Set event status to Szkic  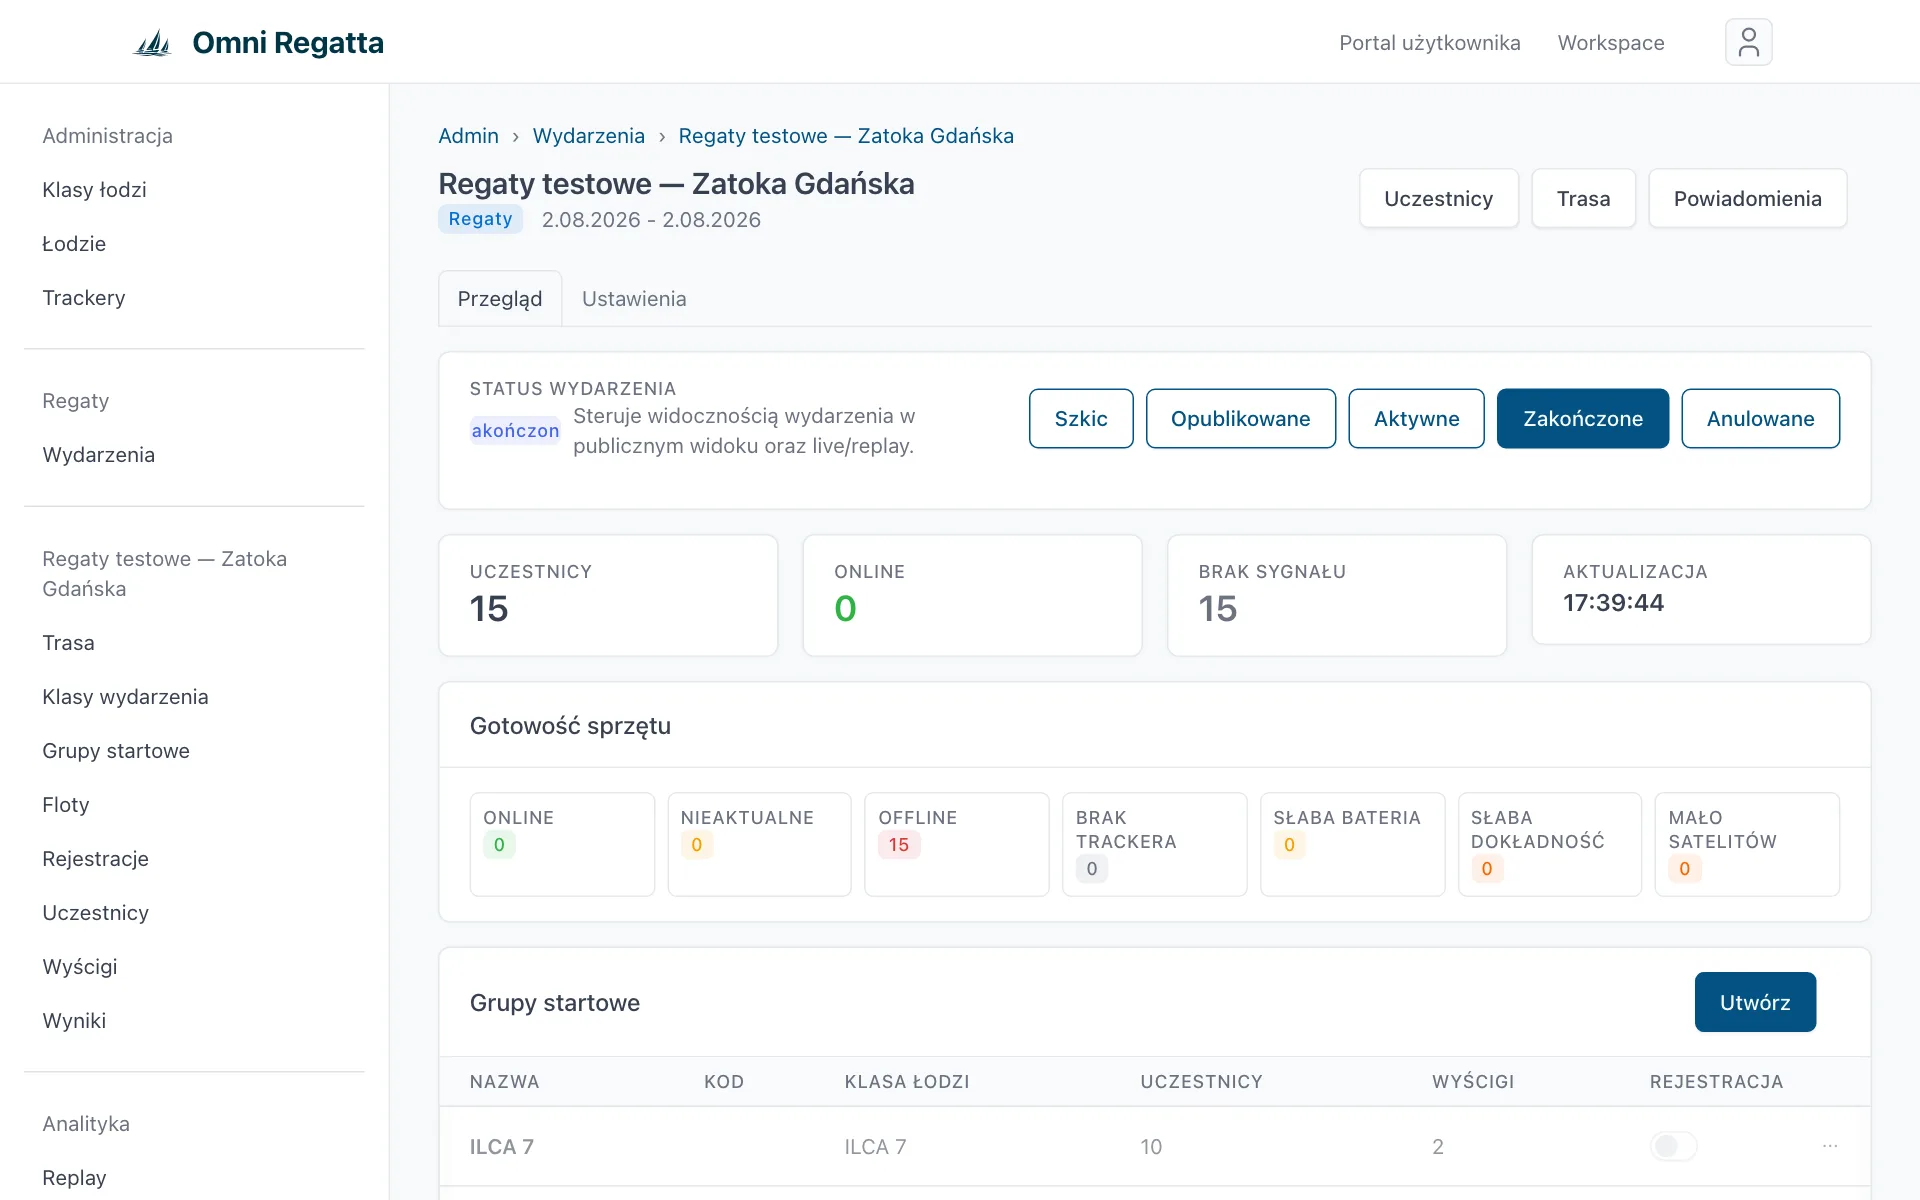[x=1081, y=418]
